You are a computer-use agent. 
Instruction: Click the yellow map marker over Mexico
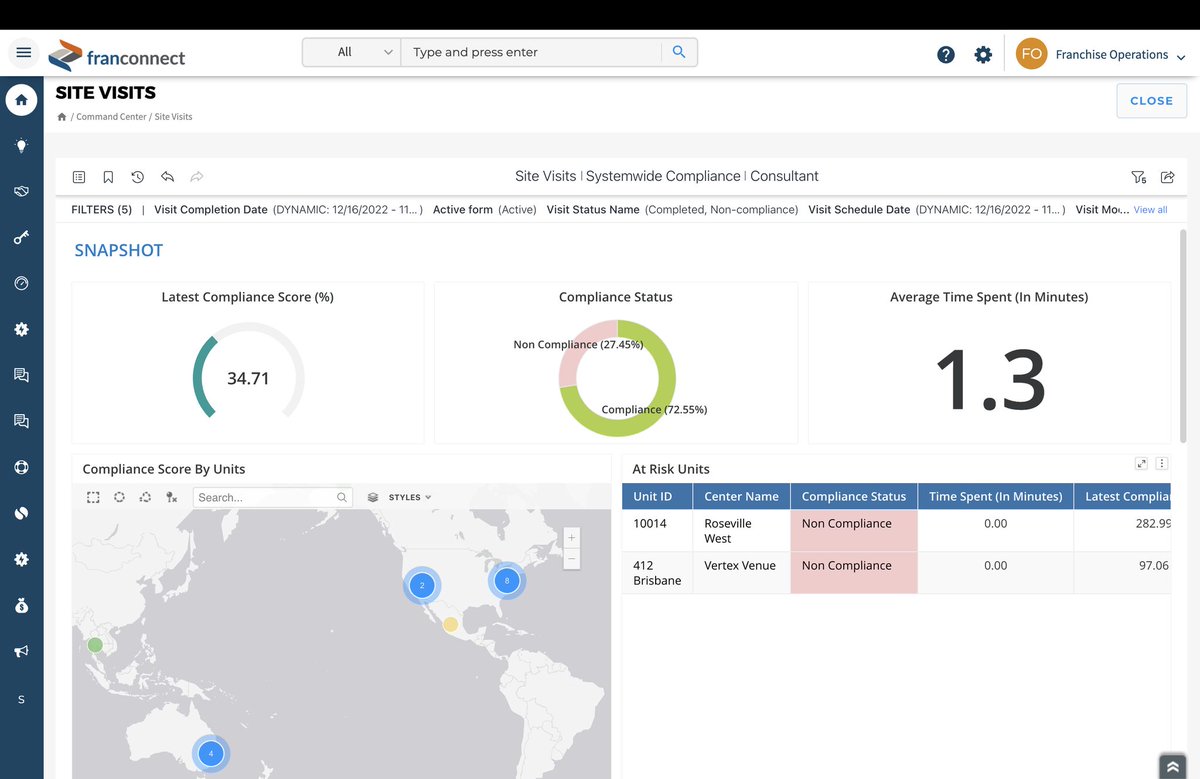pos(451,625)
